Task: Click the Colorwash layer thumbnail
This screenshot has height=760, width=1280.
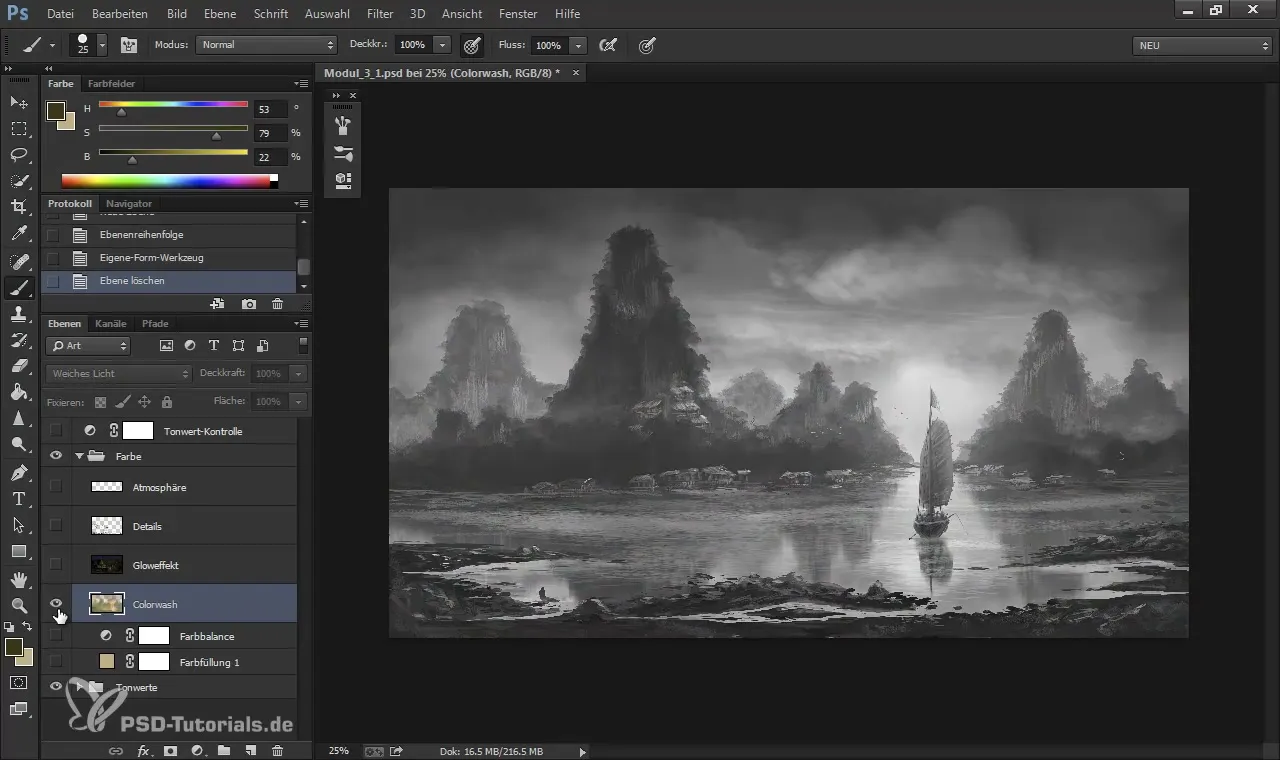Action: (x=106, y=604)
